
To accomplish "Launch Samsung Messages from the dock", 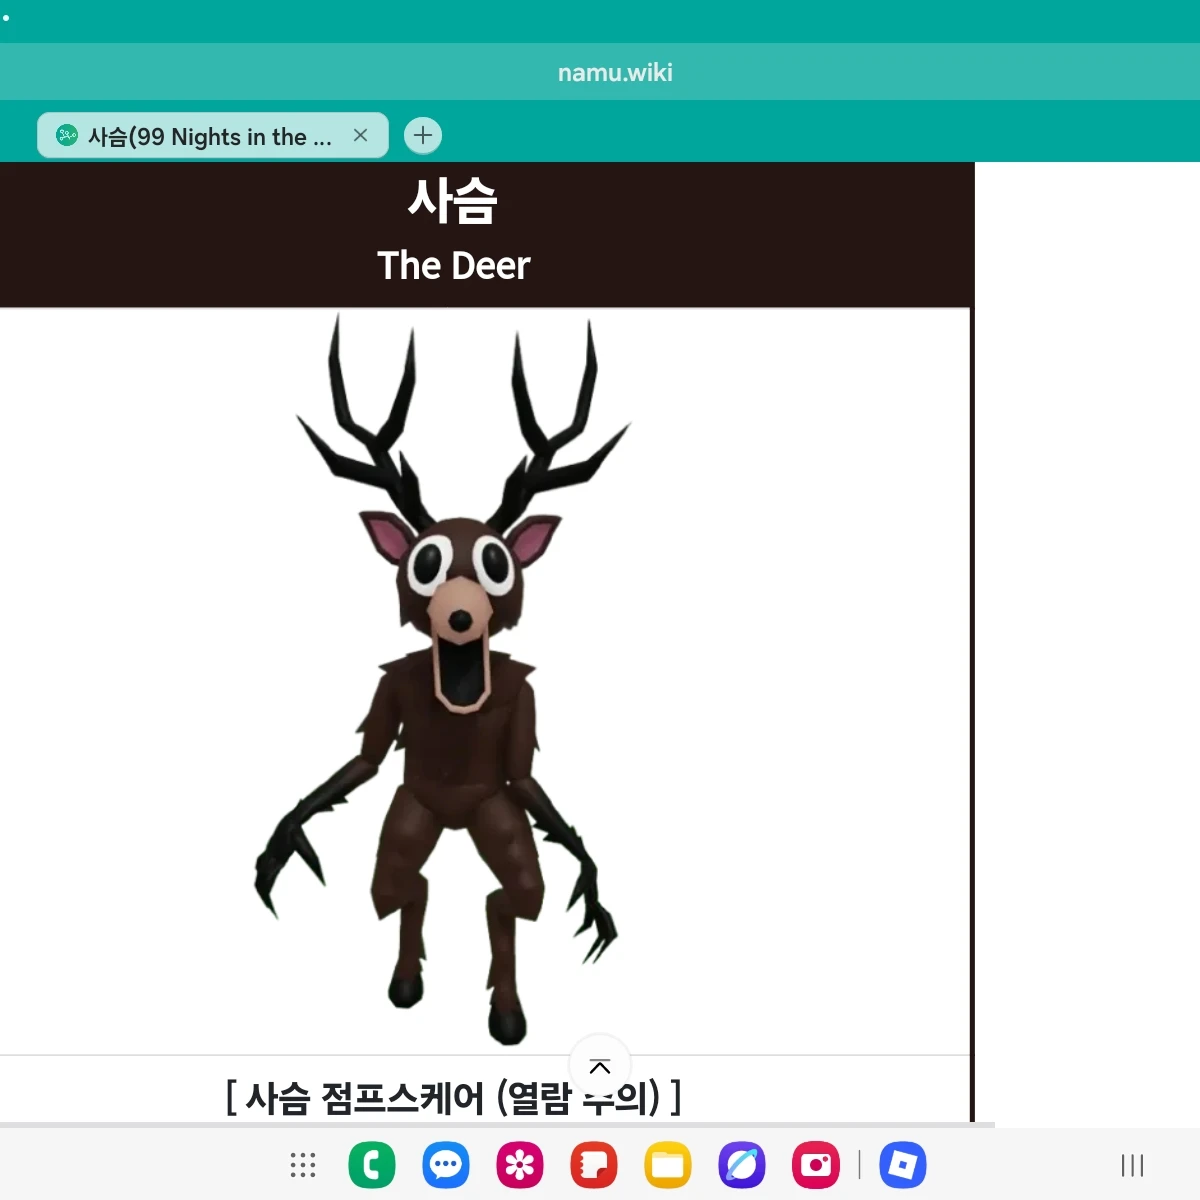I will point(446,1165).
